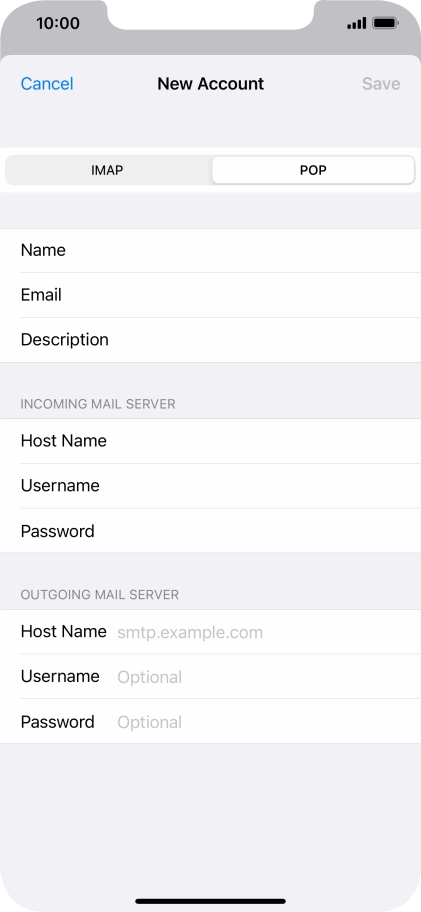Click outgoing server Password optional field
This screenshot has width=421, height=912.
point(210,722)
